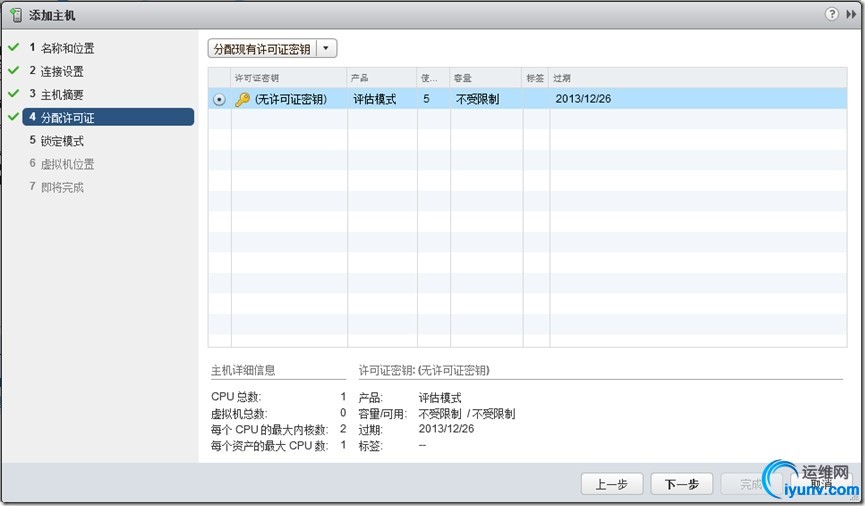Click the double-arrow collapse icon in title bar
The image size is (865, 506).
(x=851, y=14)
